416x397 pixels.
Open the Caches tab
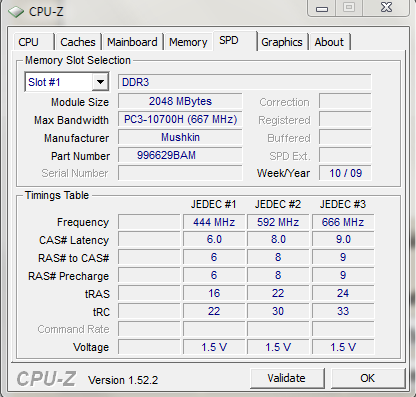point(78,42)
